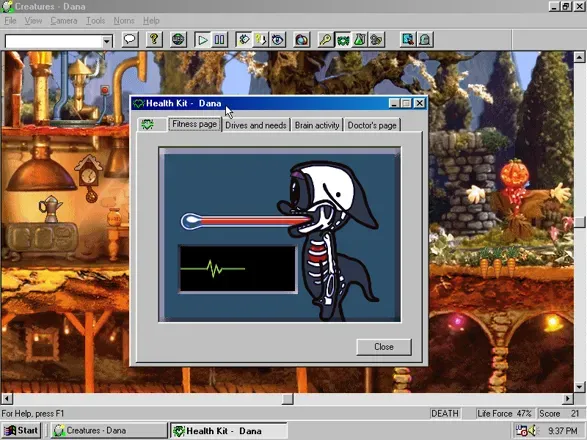Image resolution: width=587 pixels, height=440 pixels.
Task: Click horizontal scrollbar left arrow
Action: [7, 398]
